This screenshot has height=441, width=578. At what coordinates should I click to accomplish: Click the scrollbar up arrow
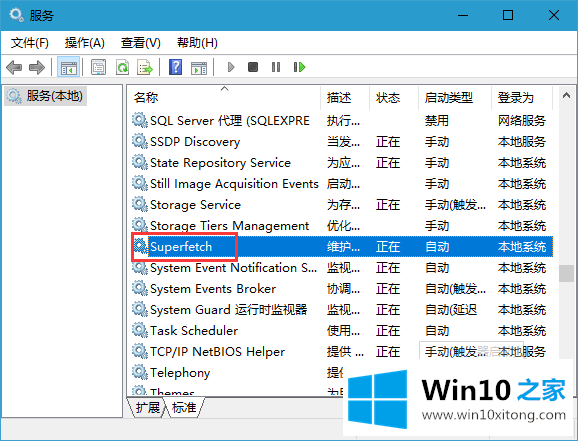(566, 96)
